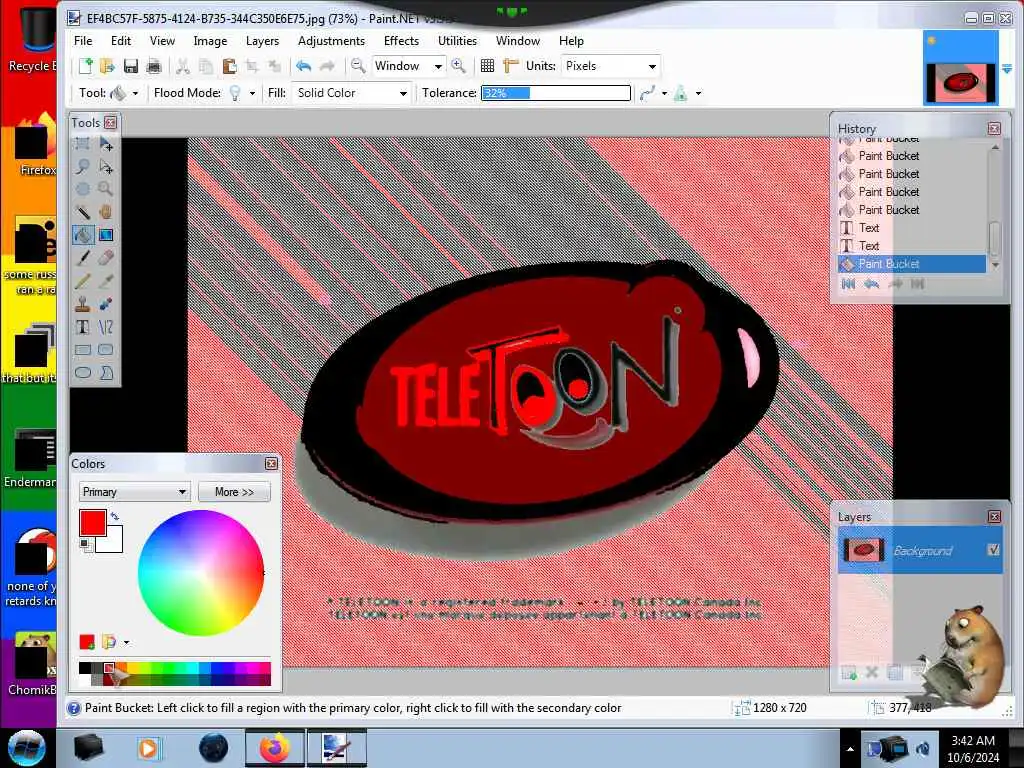
Task: Click the red primary color swatch
Action: pos(92,522)
